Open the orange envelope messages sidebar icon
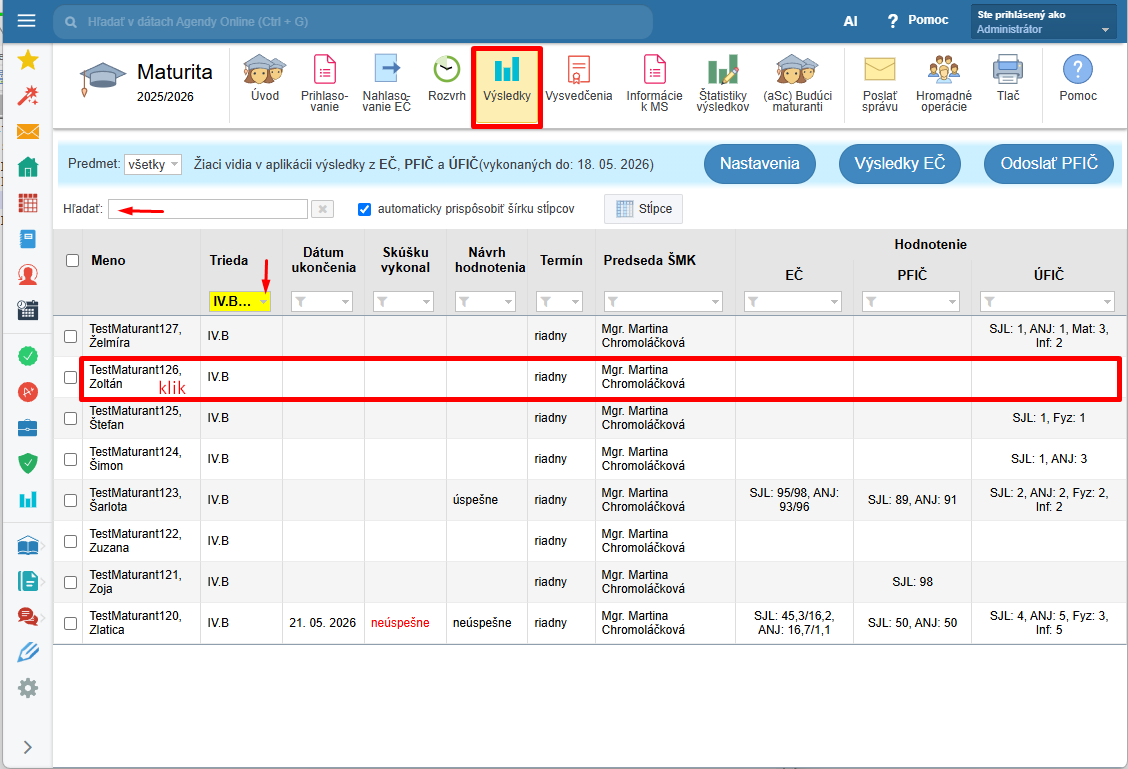This screenshot has width=1128, height=769. point(27,132)
